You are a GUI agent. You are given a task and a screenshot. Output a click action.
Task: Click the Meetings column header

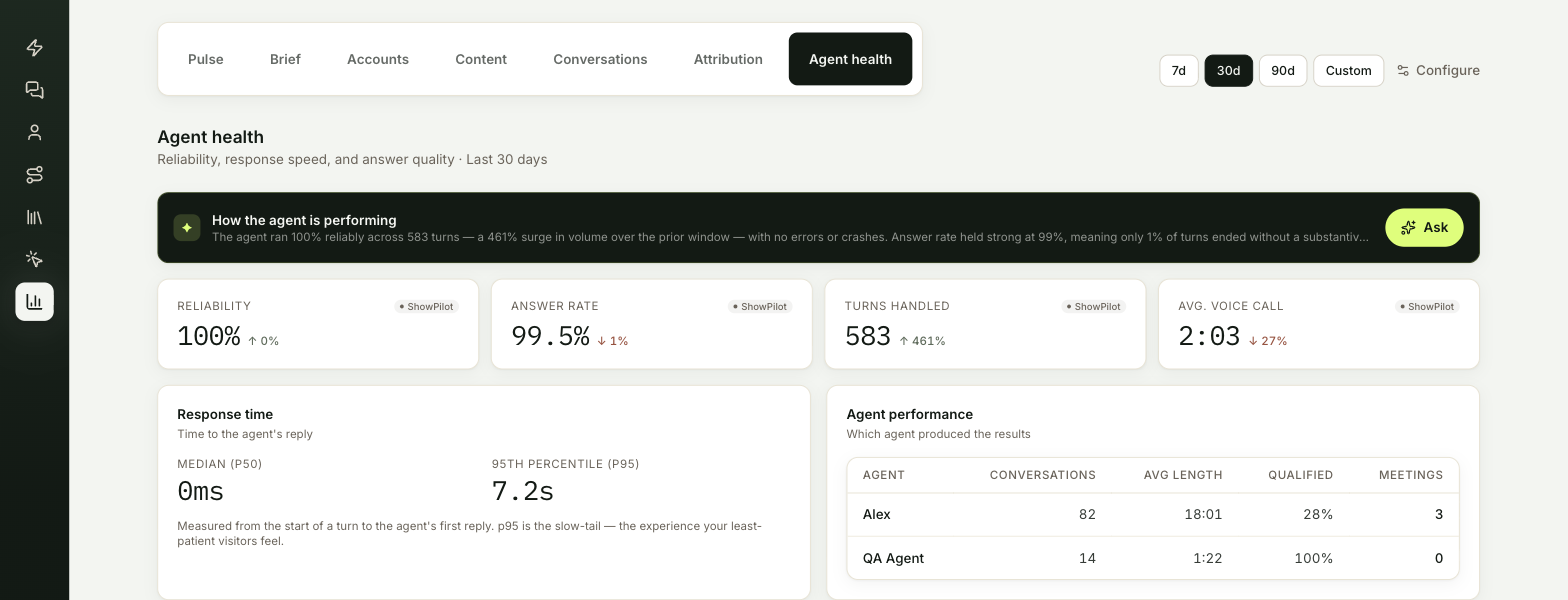[1411, 475]
